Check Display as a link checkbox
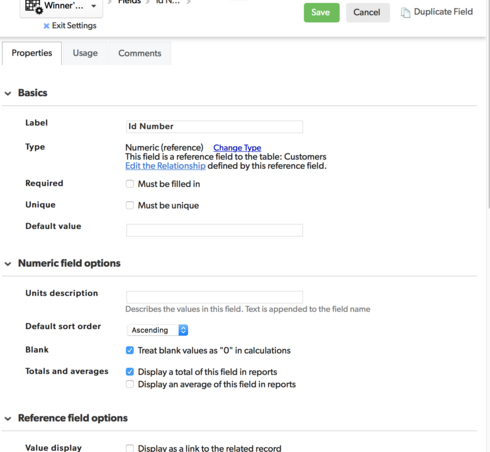This screenshot has height=452, width=490. (130, 448)
